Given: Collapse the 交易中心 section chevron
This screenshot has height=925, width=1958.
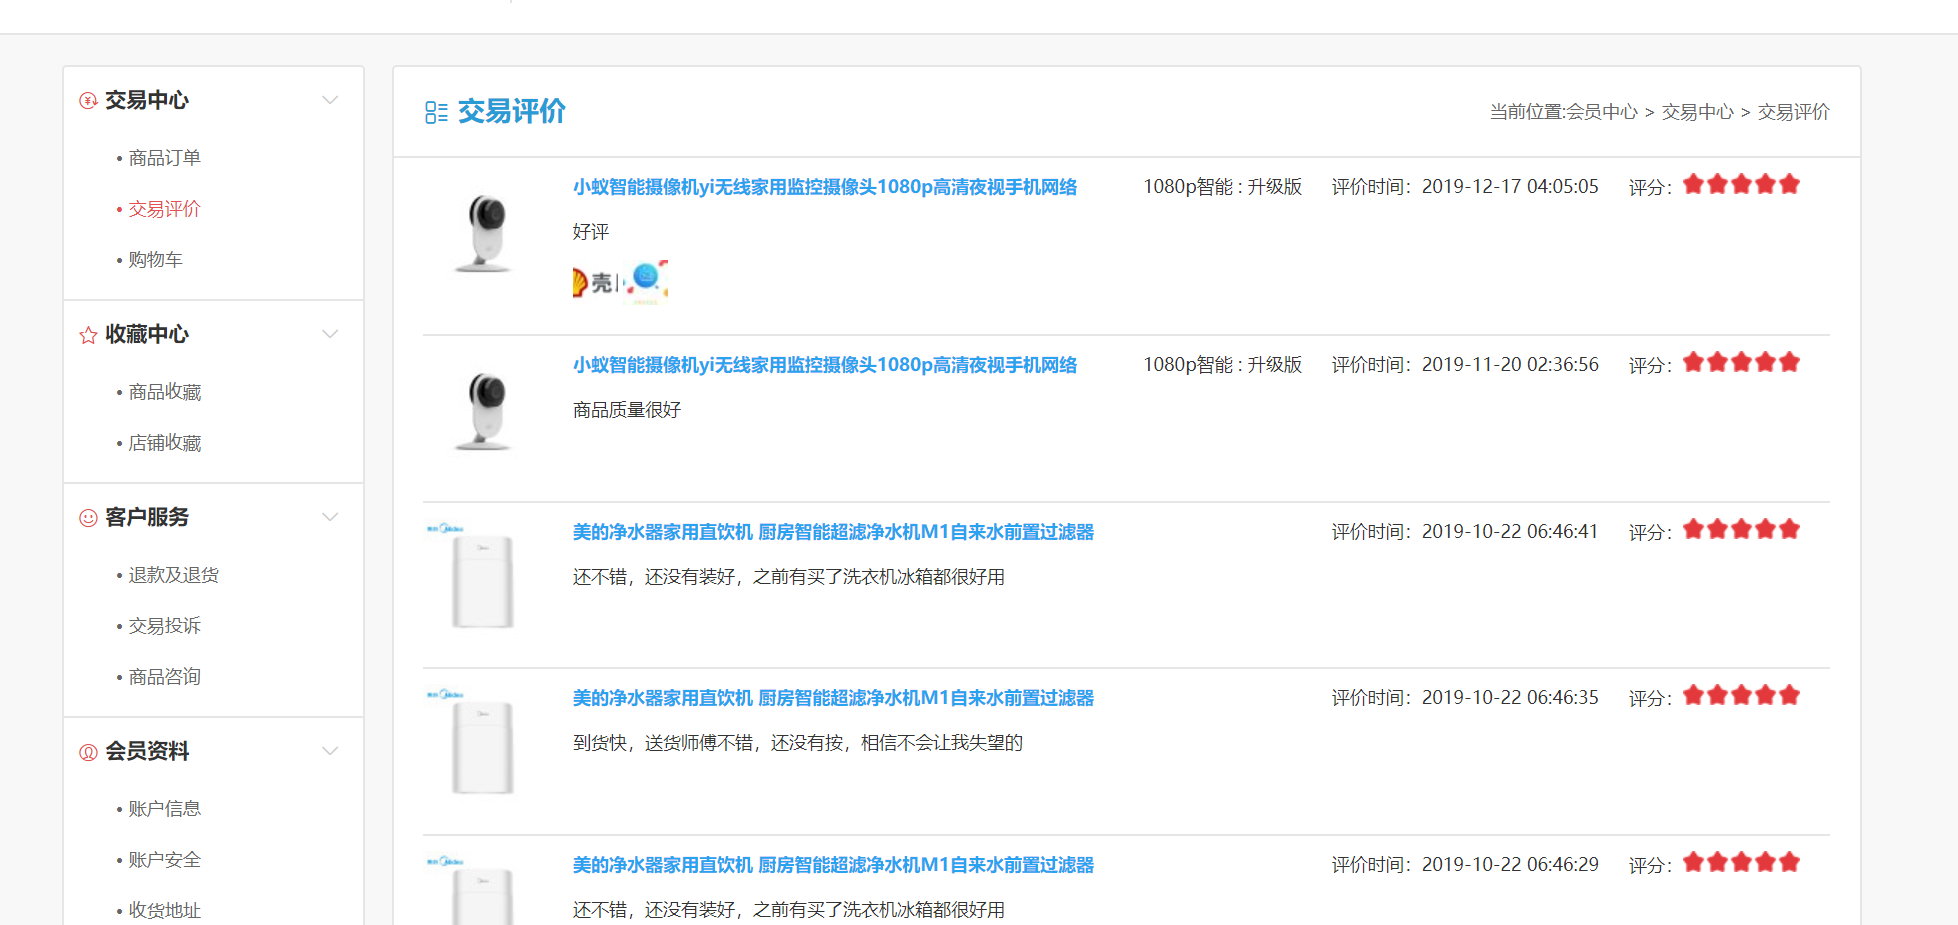Looking at the screenshot, I should point(330,100).
